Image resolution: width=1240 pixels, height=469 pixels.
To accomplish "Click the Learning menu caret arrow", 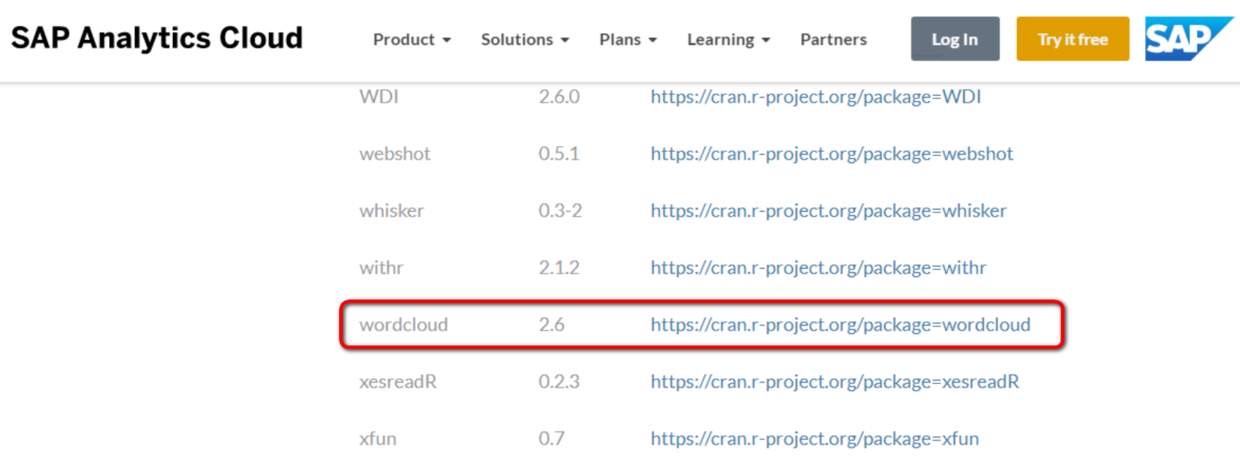I will [765, 41].
